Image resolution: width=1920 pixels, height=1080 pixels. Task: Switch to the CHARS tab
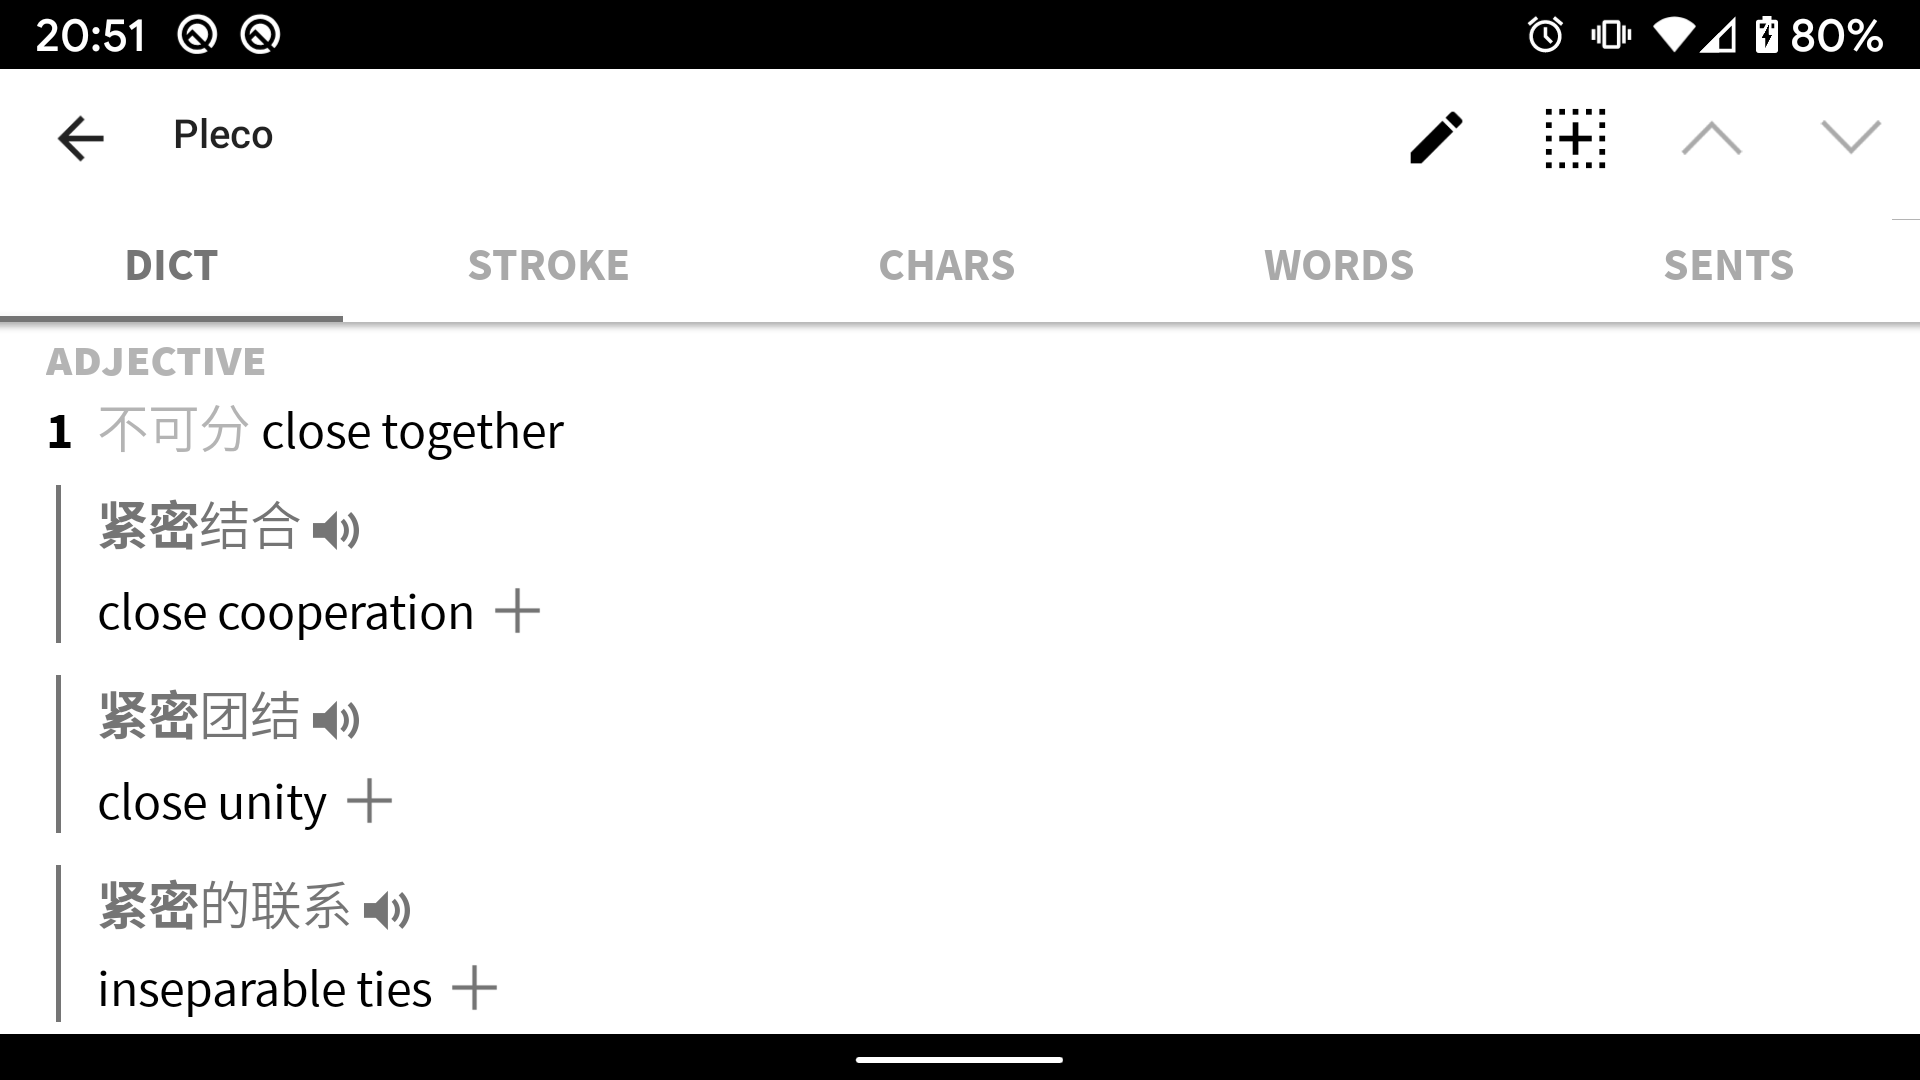pos(946,266)
